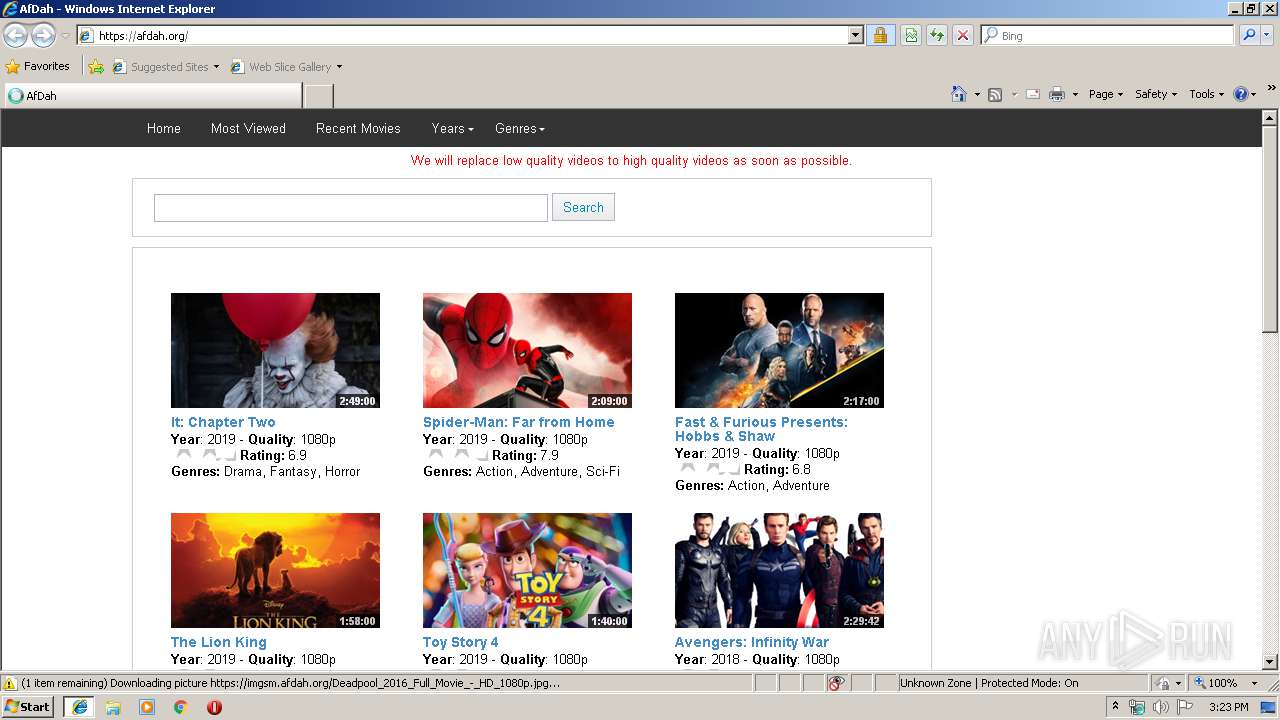Open the Genres dropdown menu
This screenshot has height=720, width=1280.
[520, 128]
